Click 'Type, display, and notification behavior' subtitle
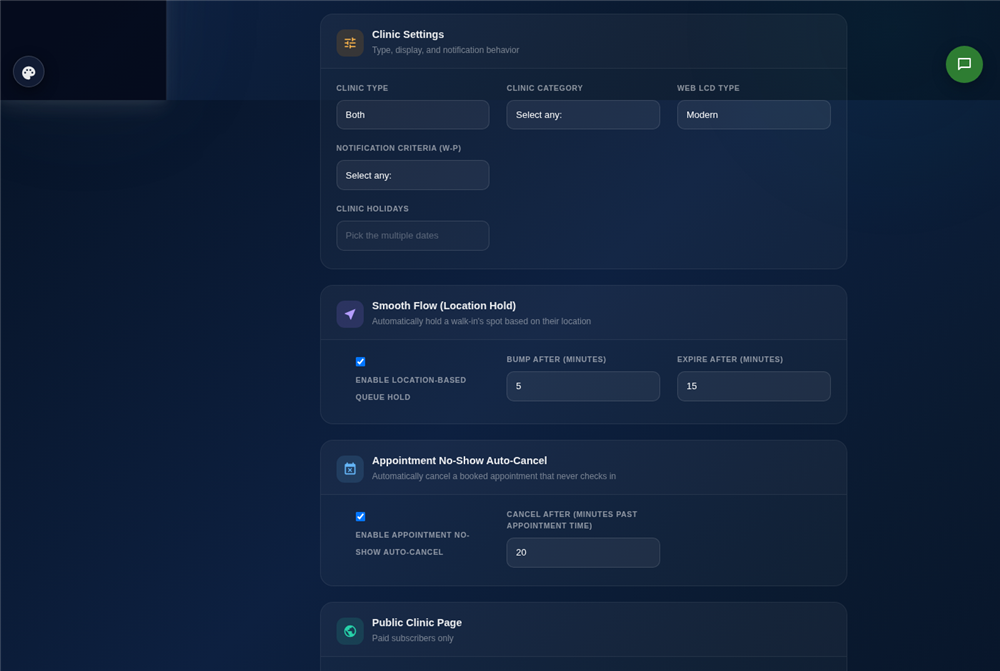This screenshot has width=1000, height=671. [x=445, y=50]
